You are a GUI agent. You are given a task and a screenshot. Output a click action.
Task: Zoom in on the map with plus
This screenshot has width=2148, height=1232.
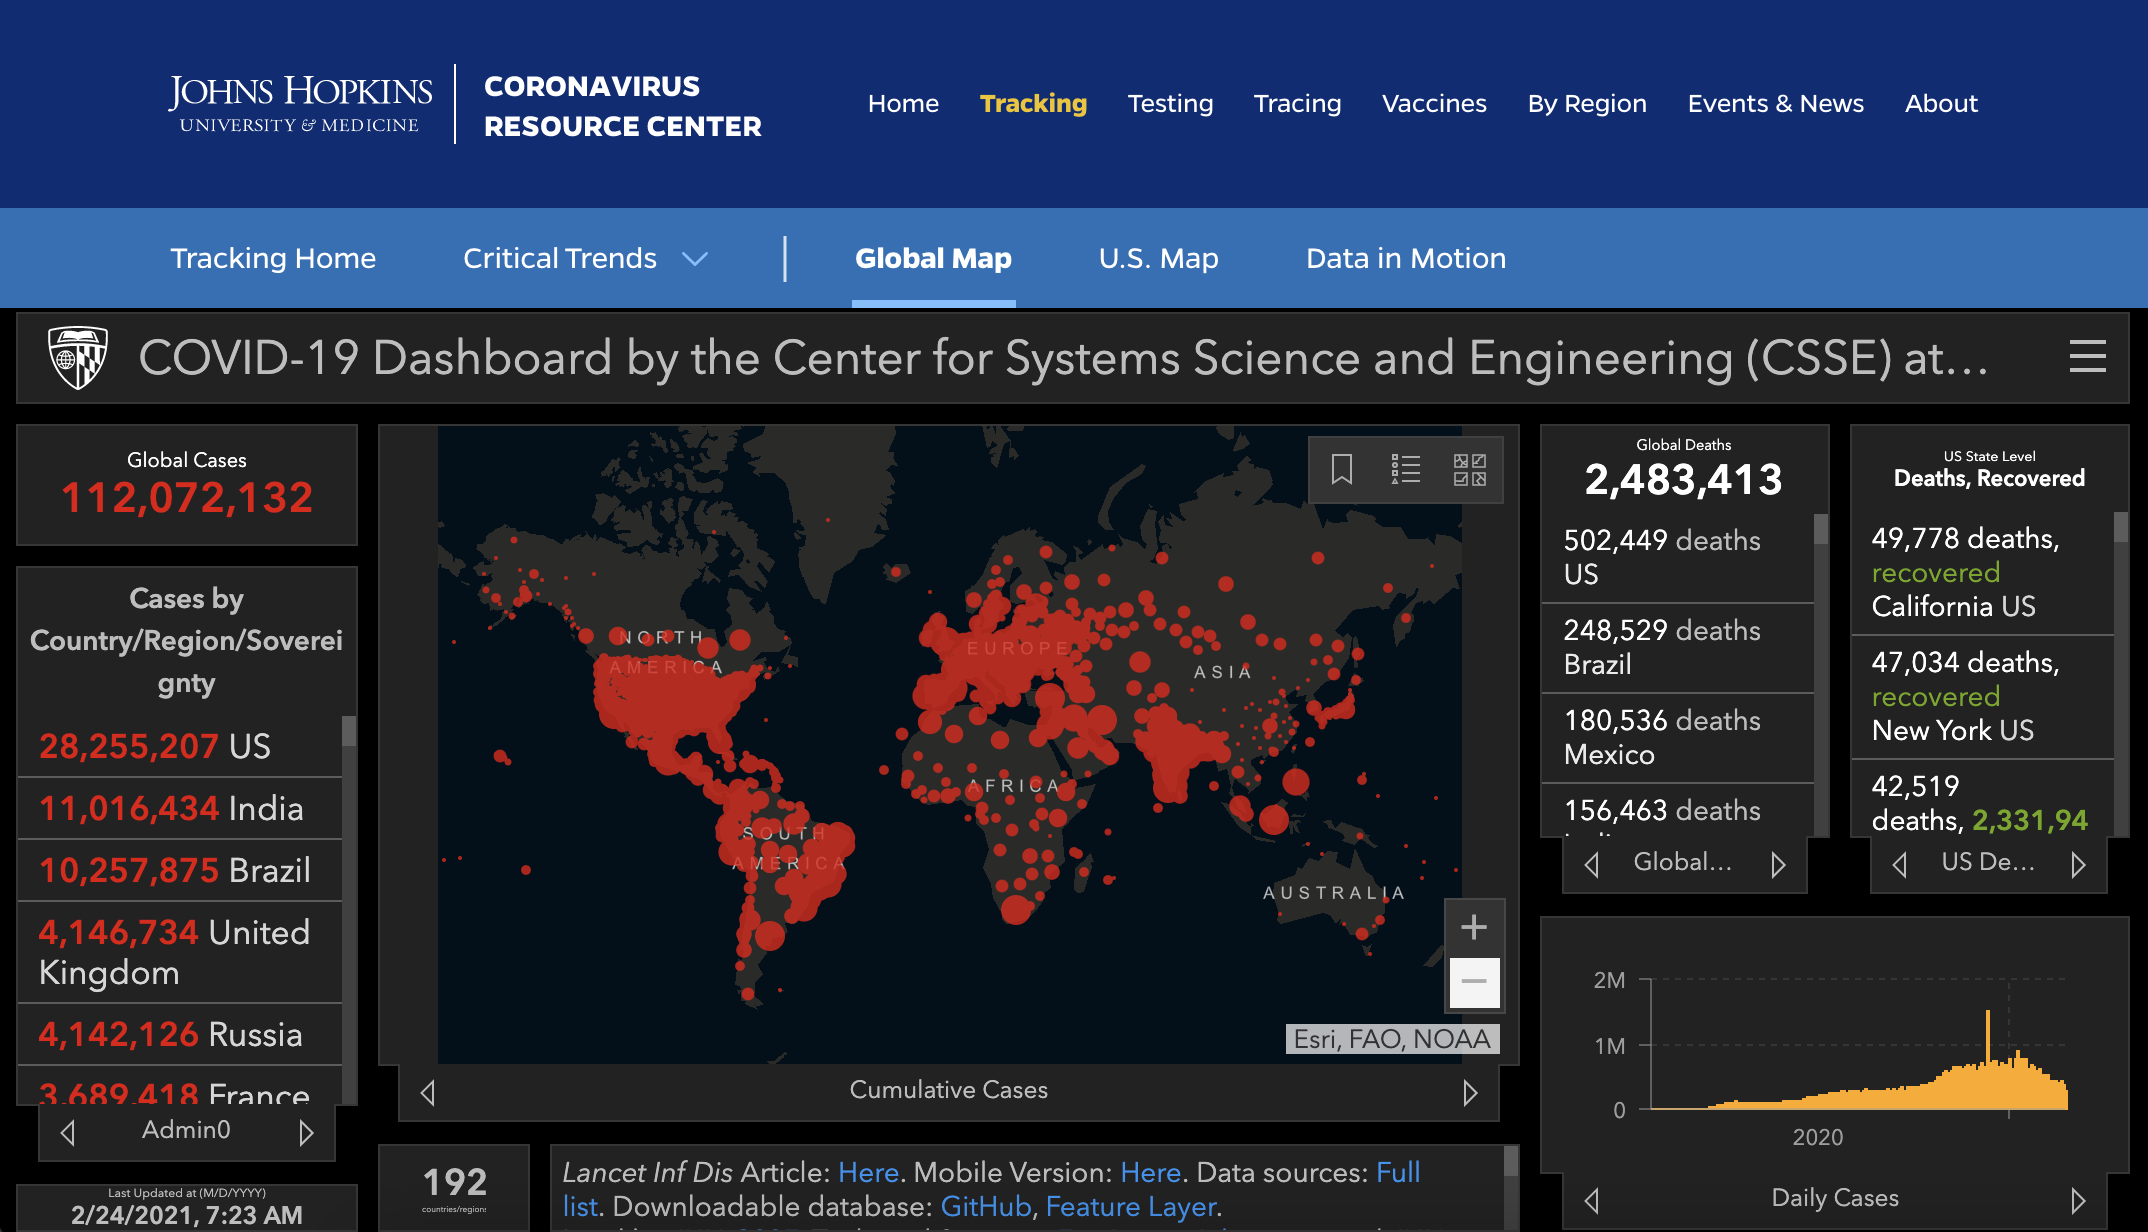[1473, 927]
